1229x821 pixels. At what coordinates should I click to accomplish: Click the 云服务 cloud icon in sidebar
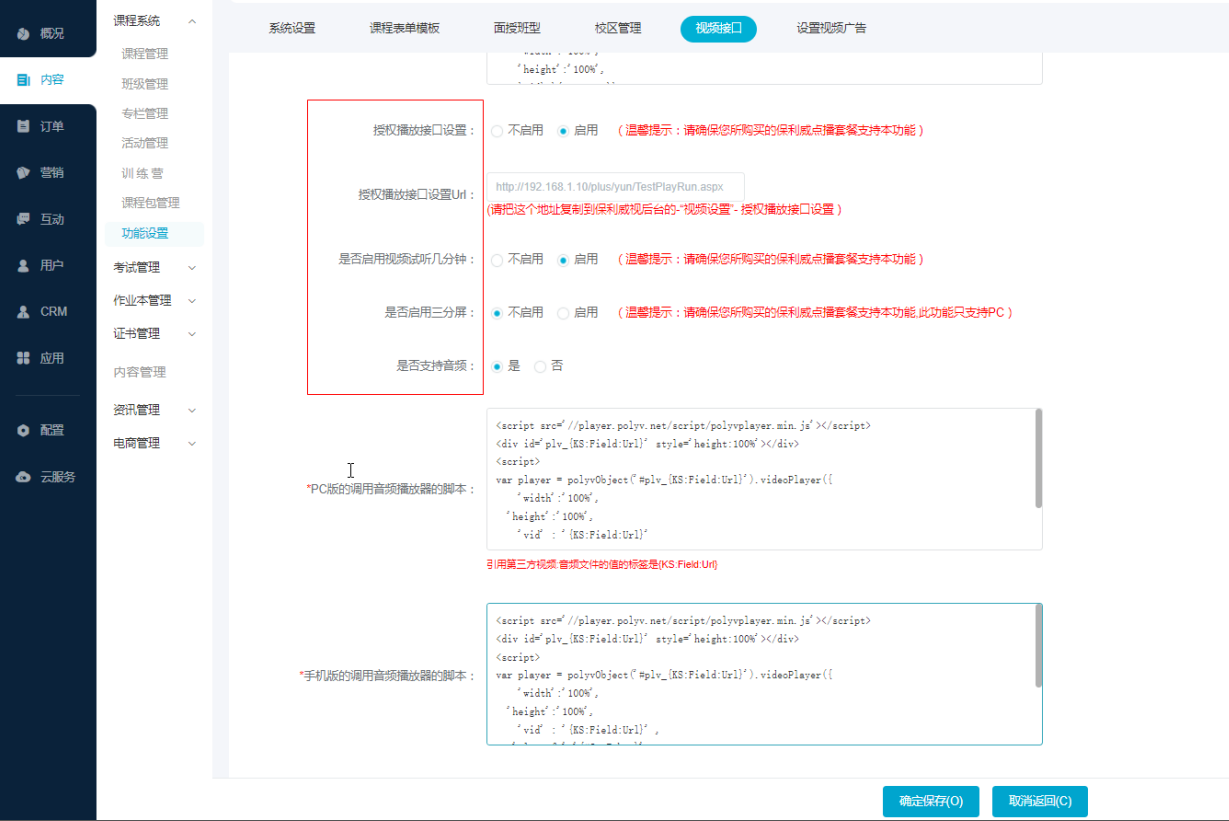click(x=24, y=477)
